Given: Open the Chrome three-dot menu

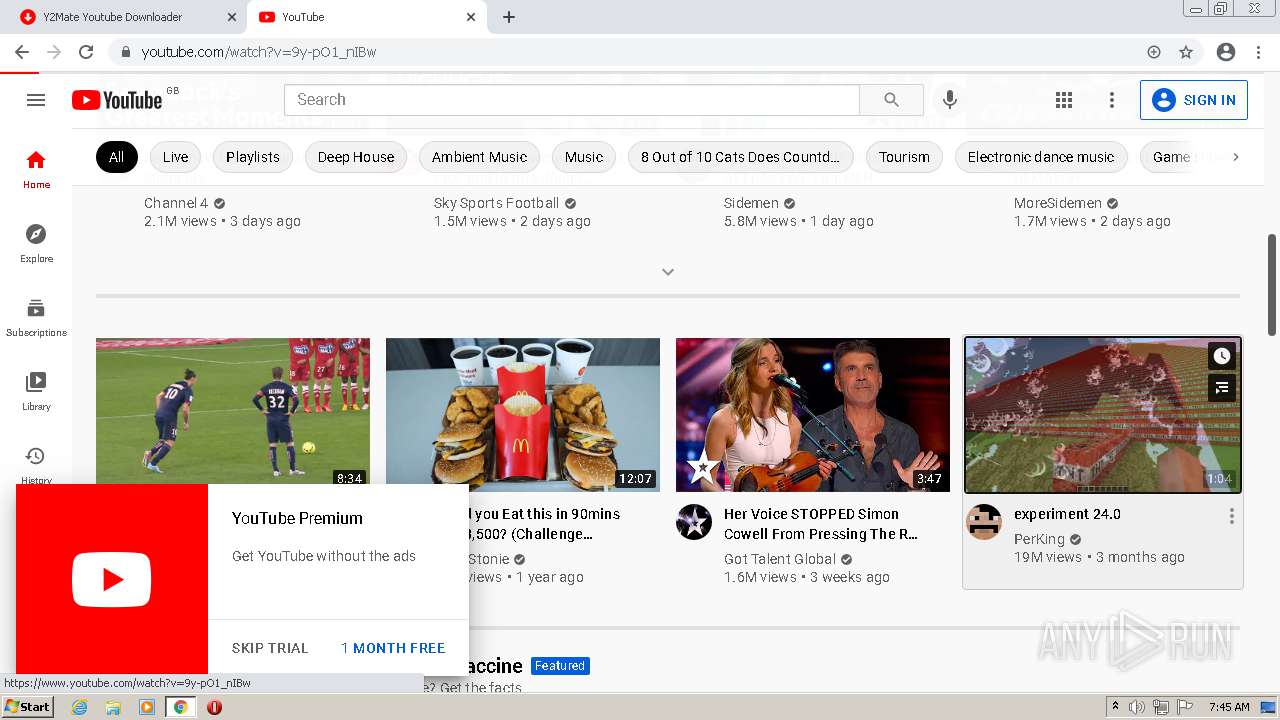Looking at the screenshot, I should tap(1259, 52).
